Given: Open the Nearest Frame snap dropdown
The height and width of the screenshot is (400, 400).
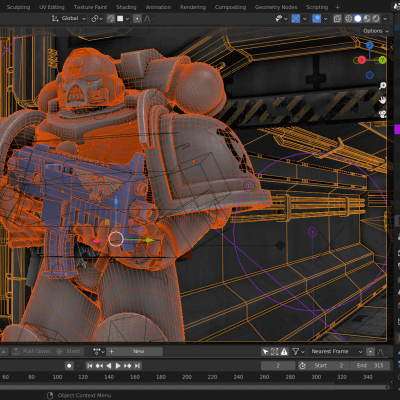Looking at the screenshot, I should 336,351.
